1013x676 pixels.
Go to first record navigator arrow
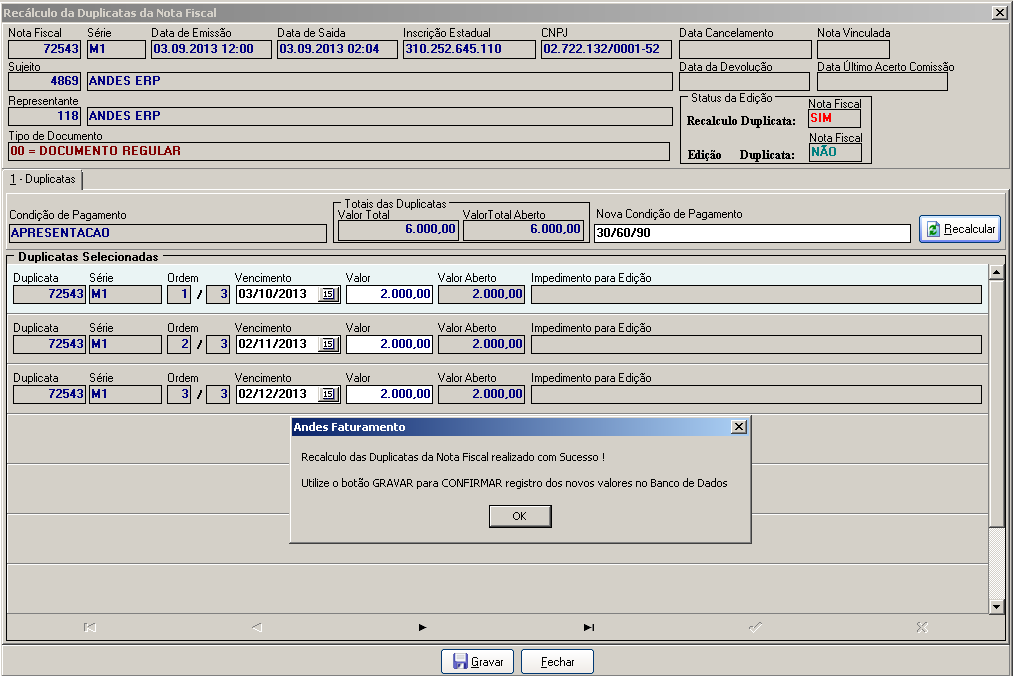(90, 627)
